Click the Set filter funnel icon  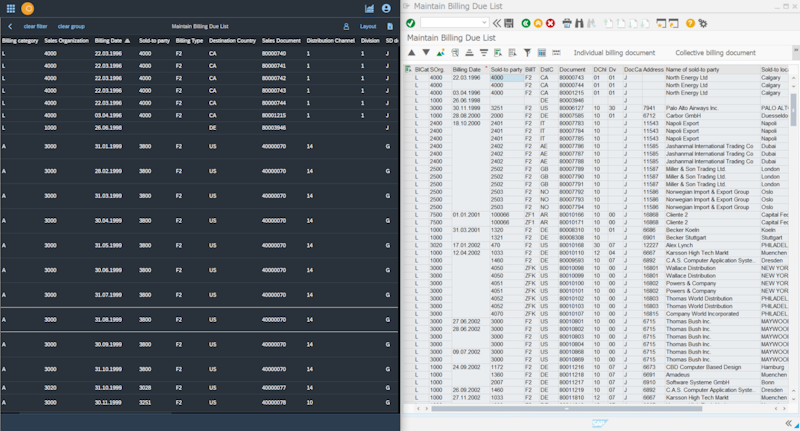click(527, 53)
